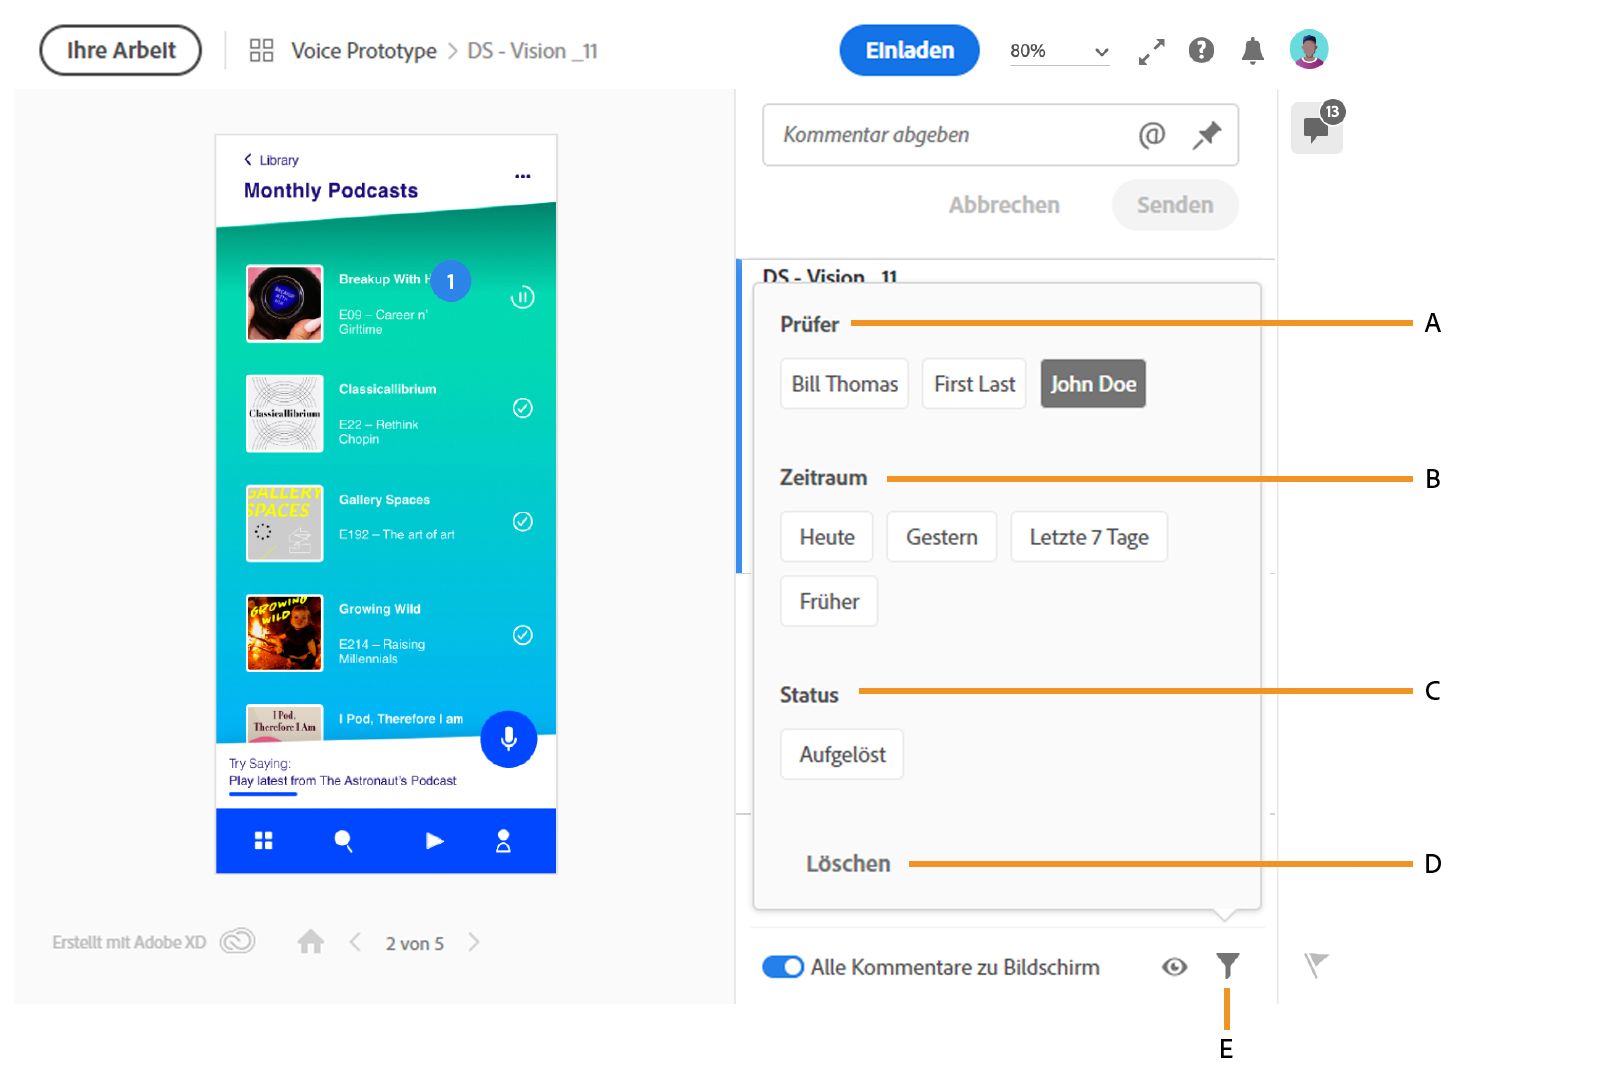
Task: Click the pause icon on Breakup podcast row
Action: 522,297
